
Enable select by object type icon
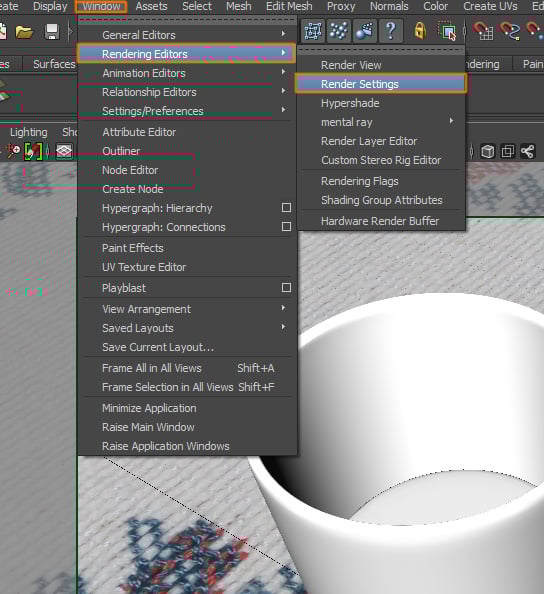click(339, 31)
